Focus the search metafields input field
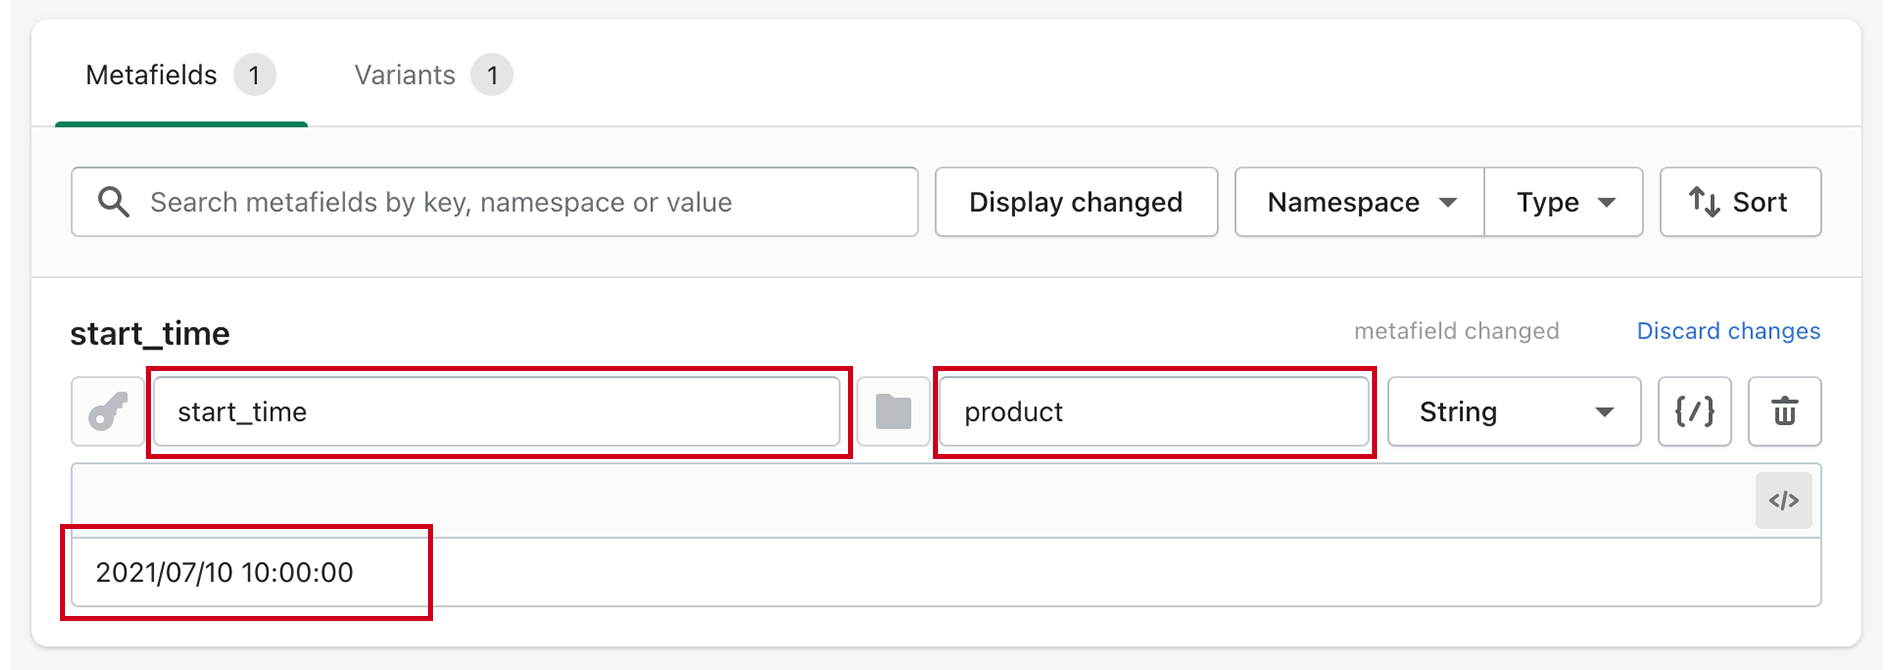1894x670 pixels. click(495, 202)
